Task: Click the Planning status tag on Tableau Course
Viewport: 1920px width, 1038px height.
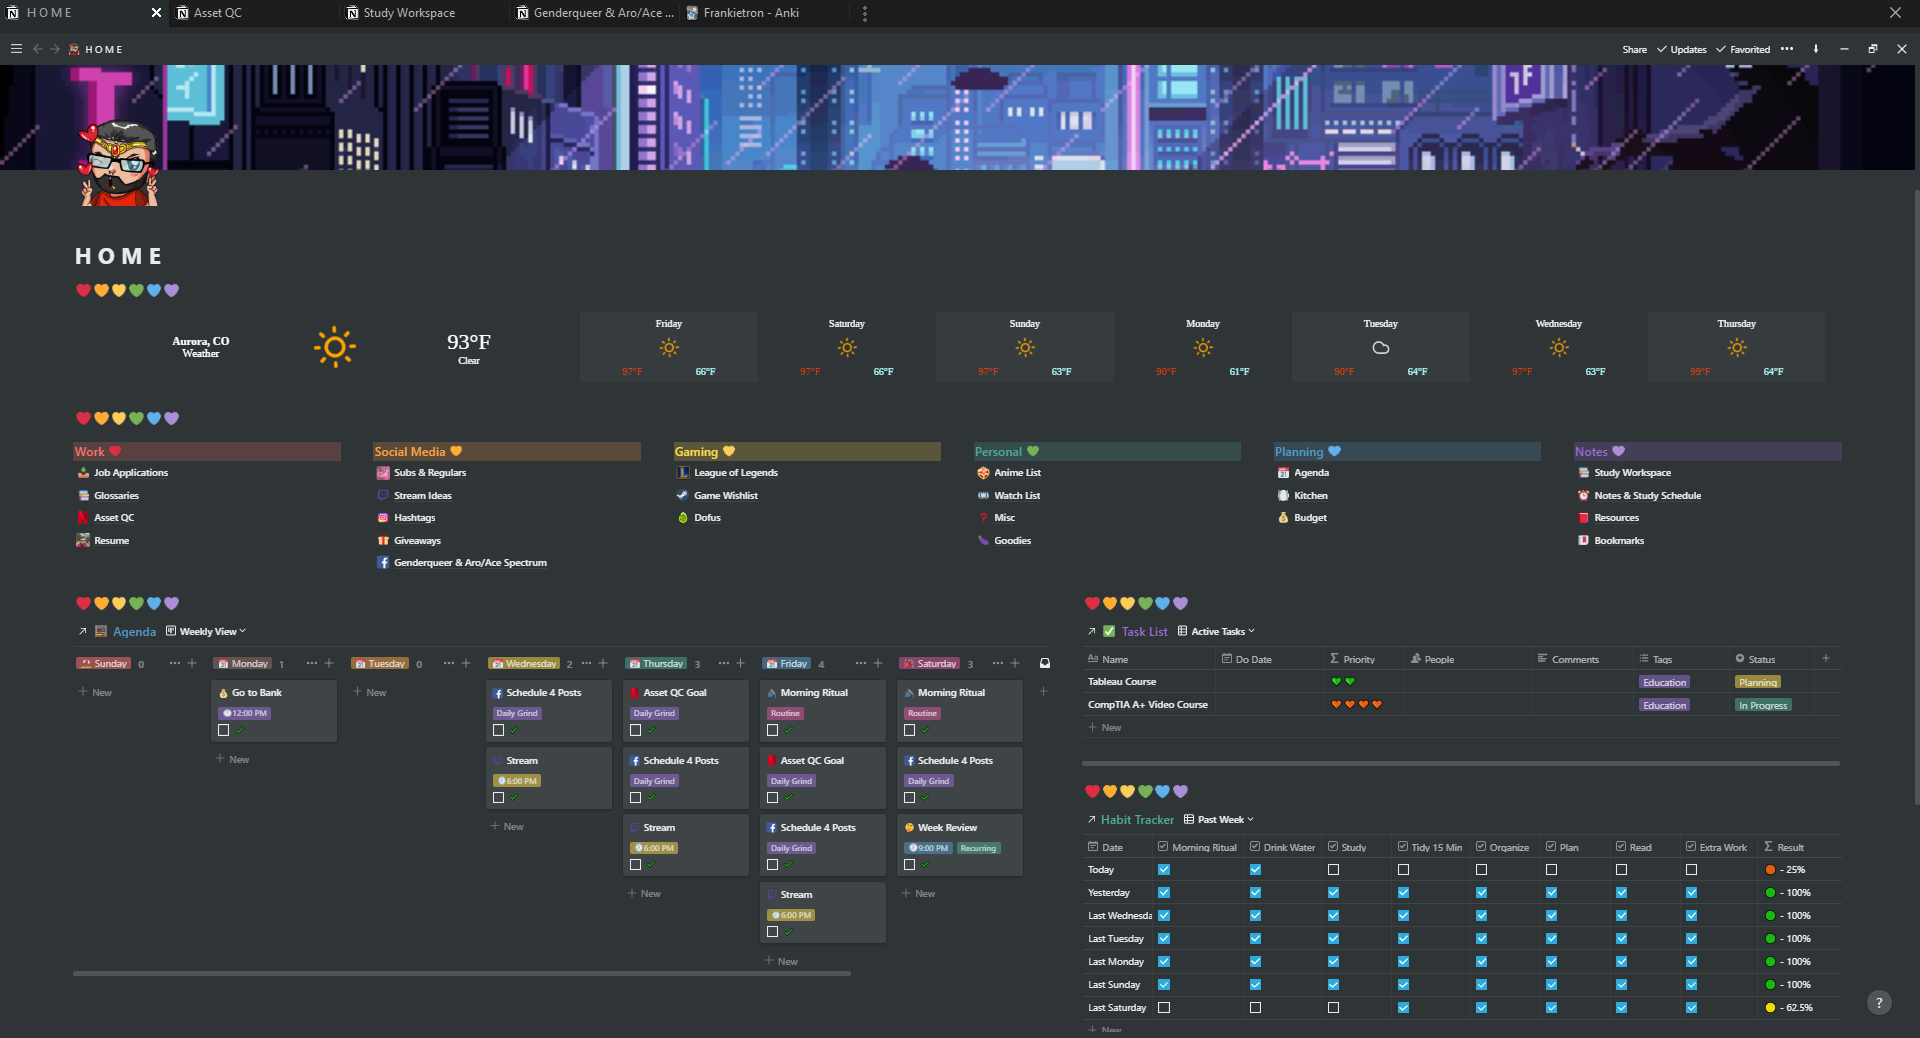Action: tap(1757, 682)
